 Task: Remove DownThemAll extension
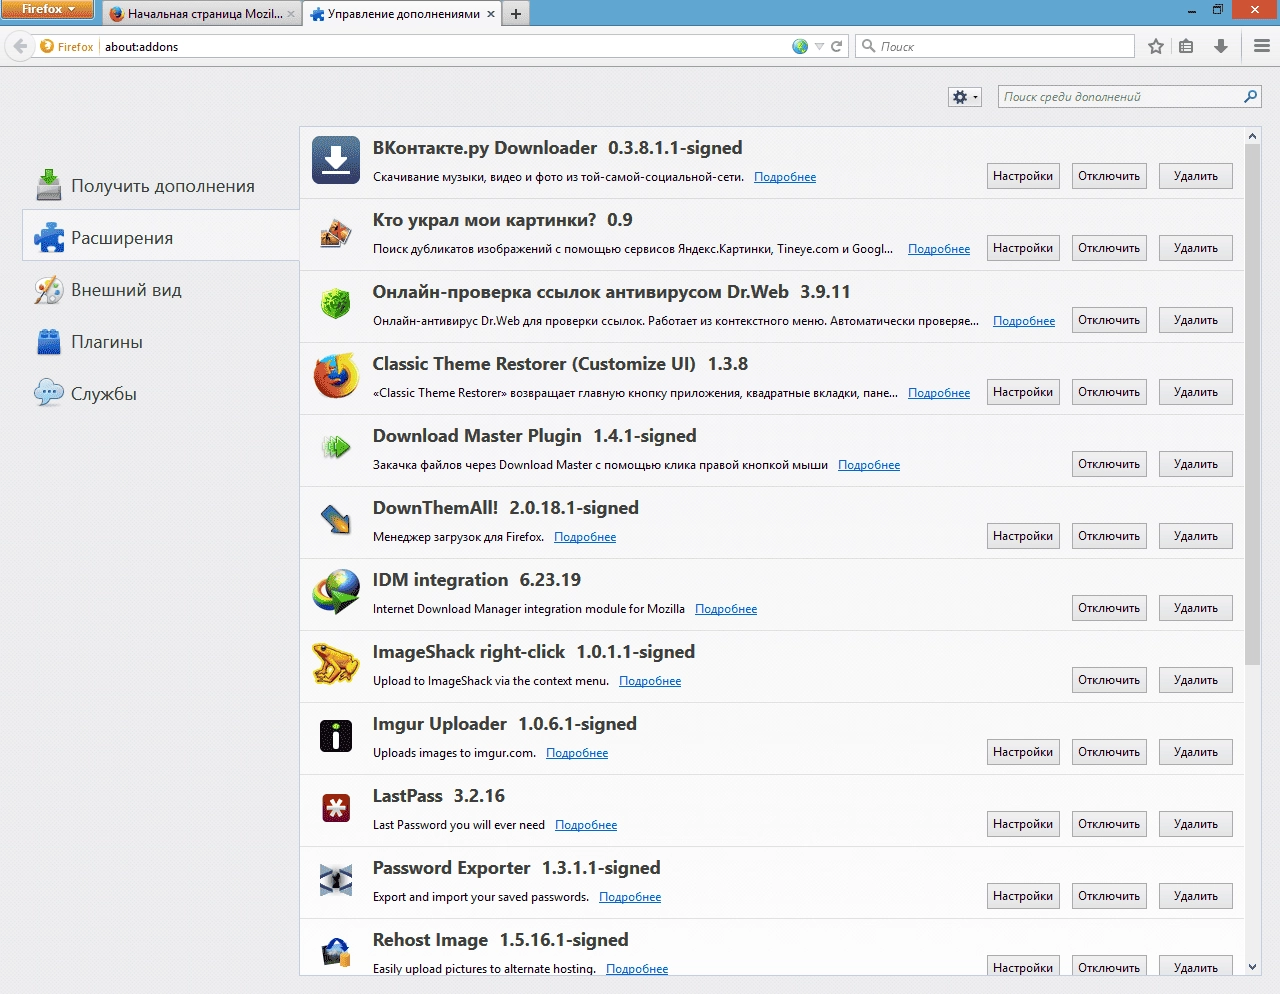pos(1196,536)
